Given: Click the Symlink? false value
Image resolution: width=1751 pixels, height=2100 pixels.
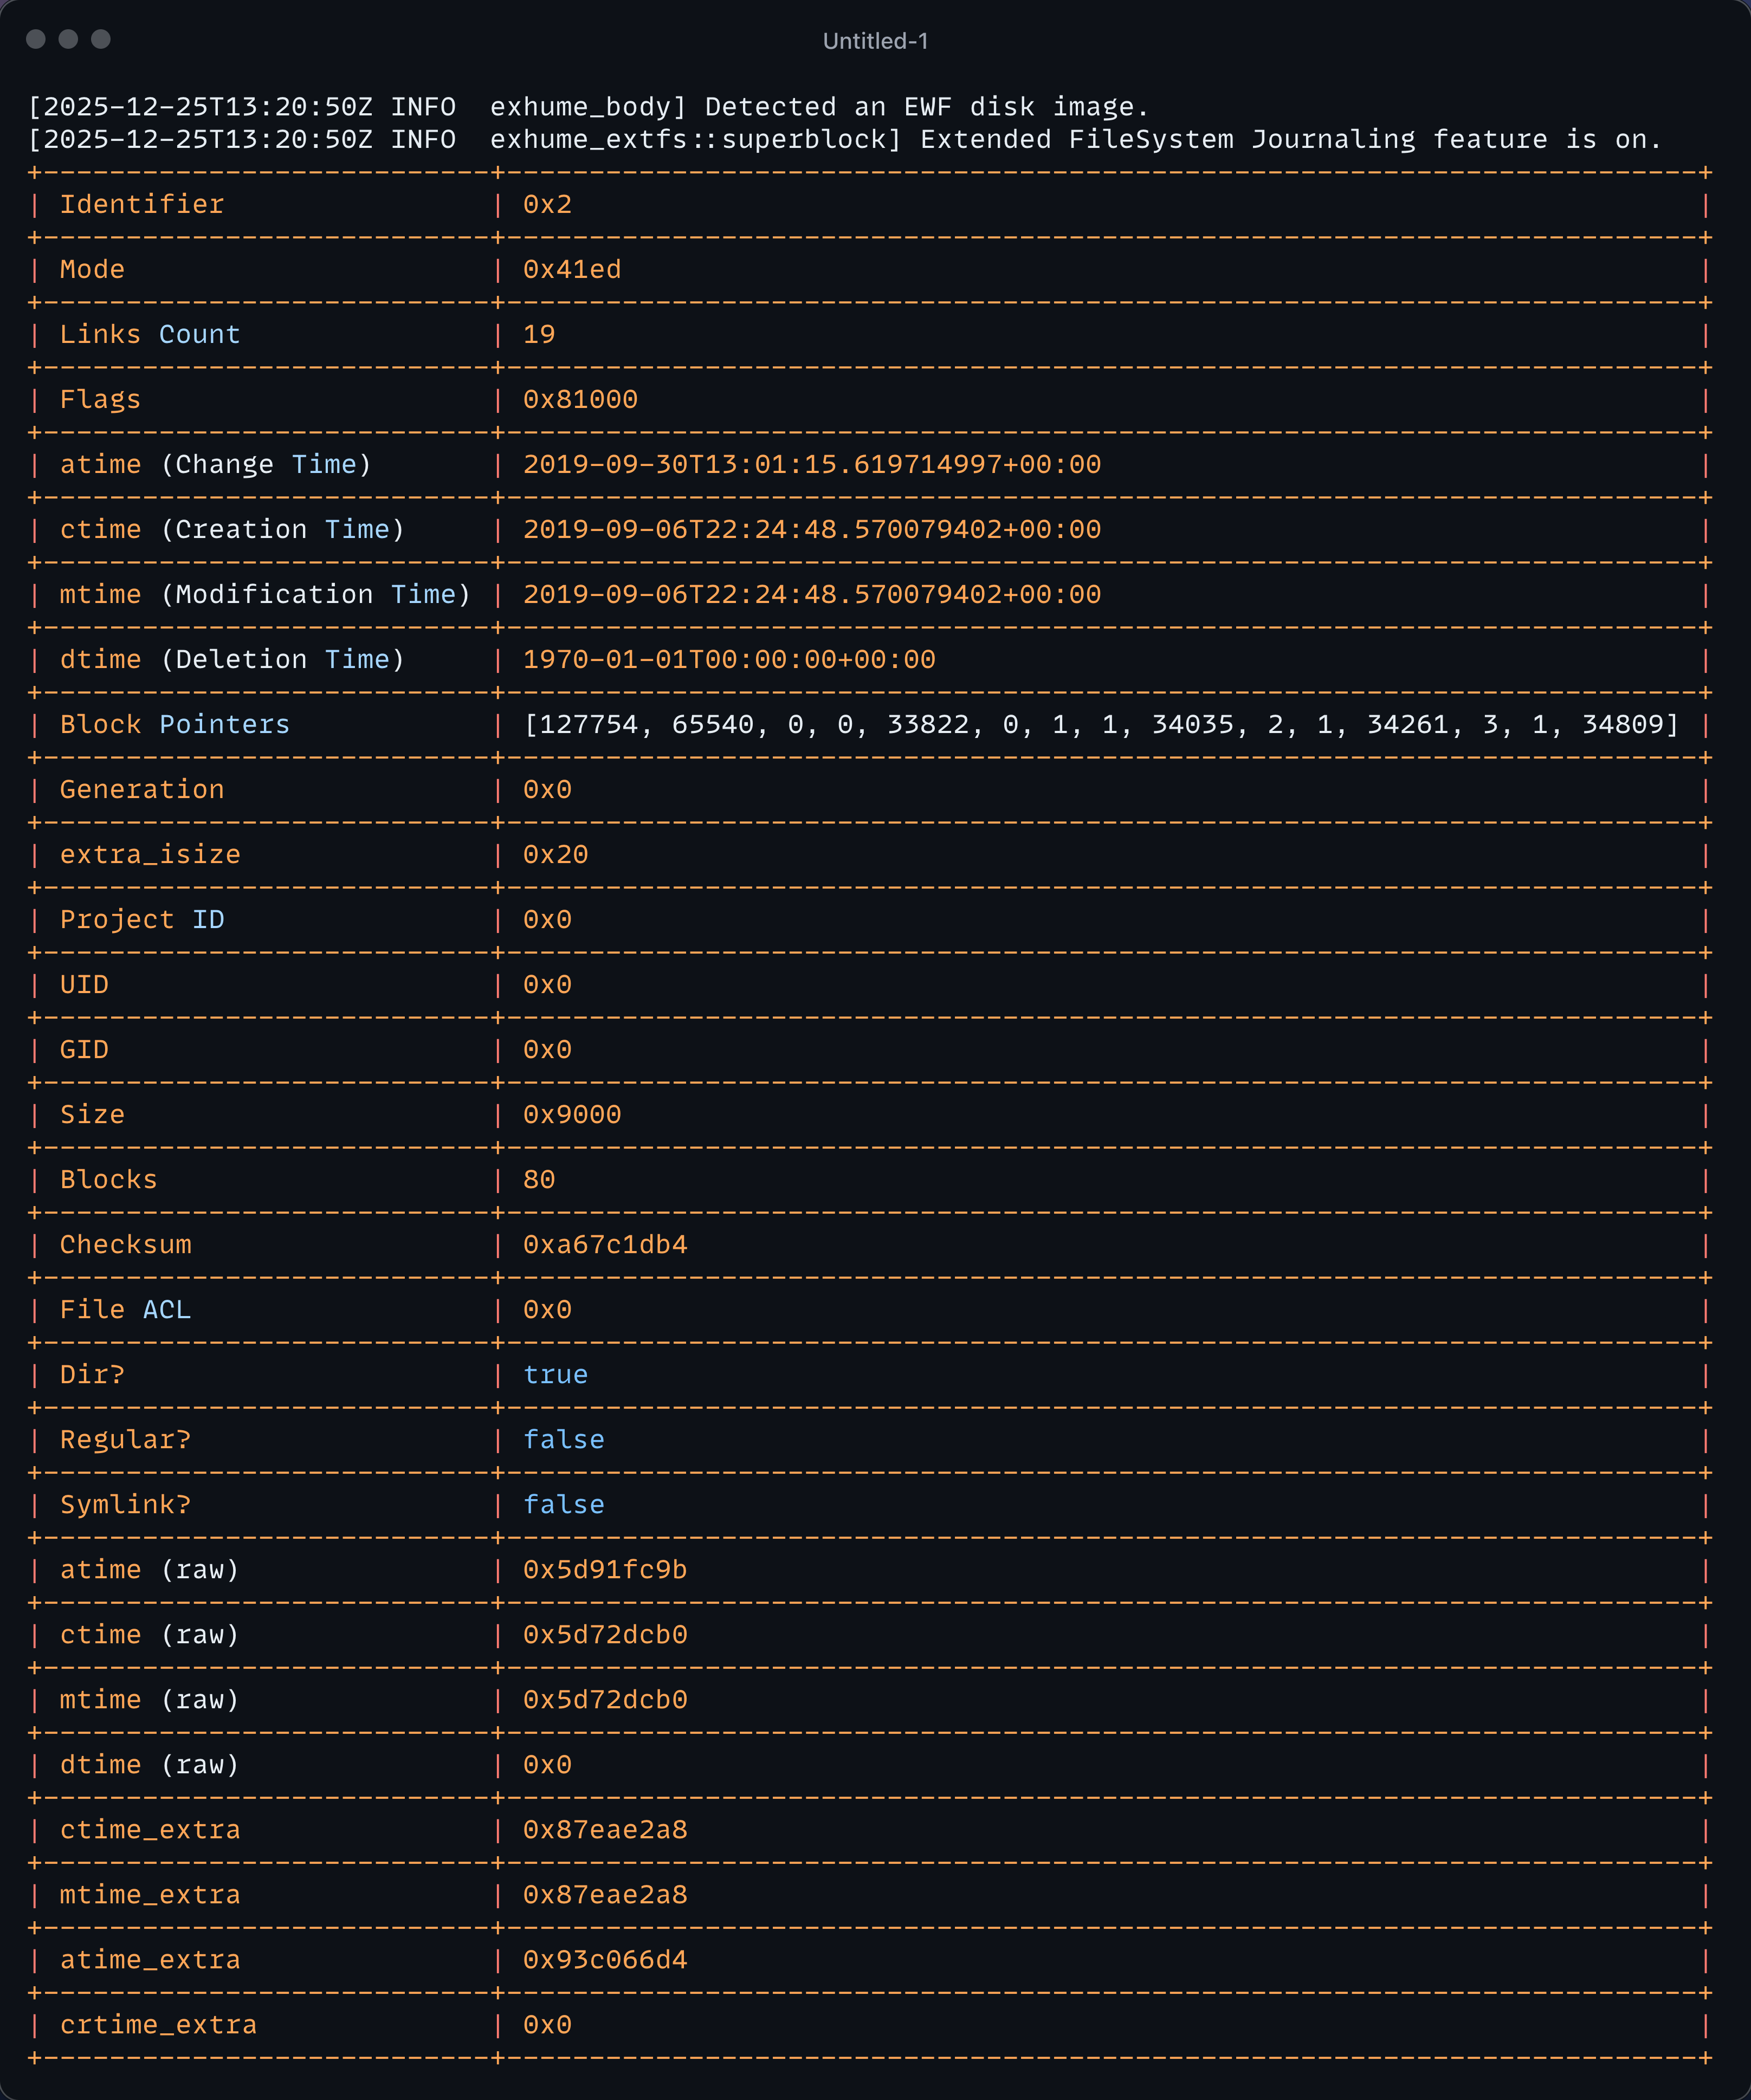Looking at the screenshot, I should point(564,1505).
